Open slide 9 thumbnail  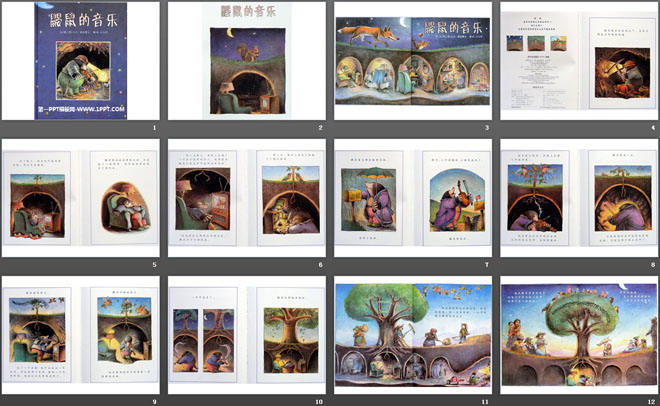point(79,337)
